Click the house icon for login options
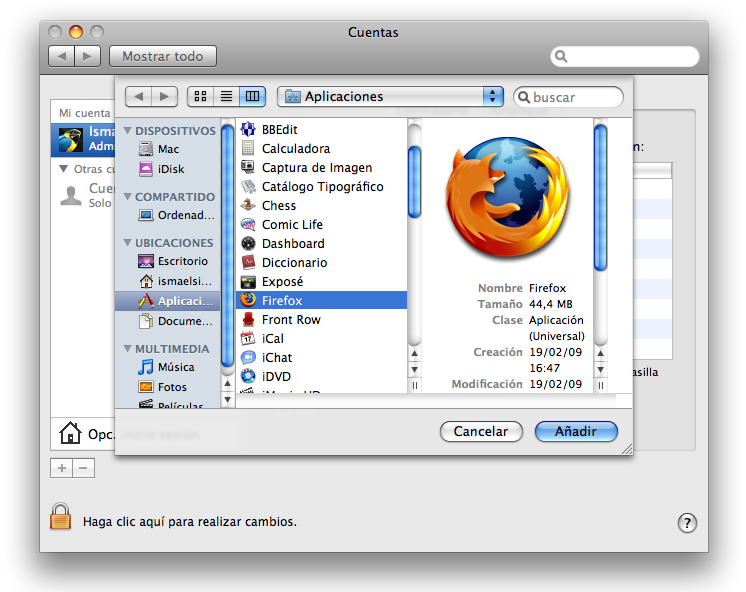Viewport: 746px width, 592px height. [x=70, y=432]
